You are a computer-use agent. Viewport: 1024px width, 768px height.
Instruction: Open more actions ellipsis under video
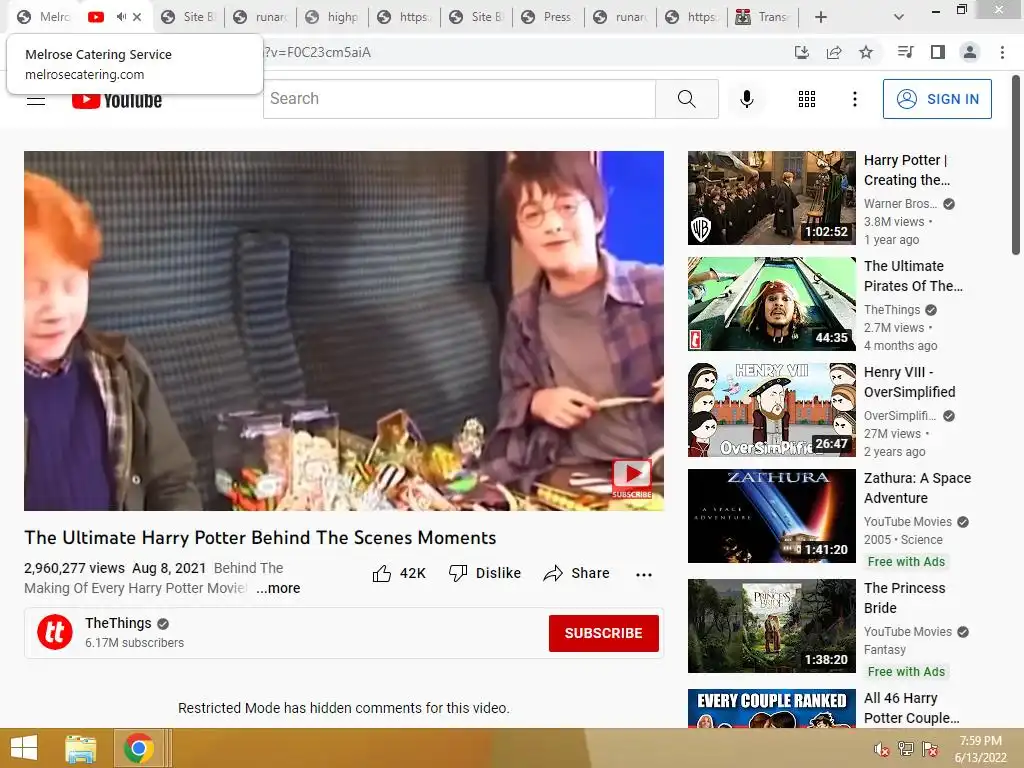[644, 574]
